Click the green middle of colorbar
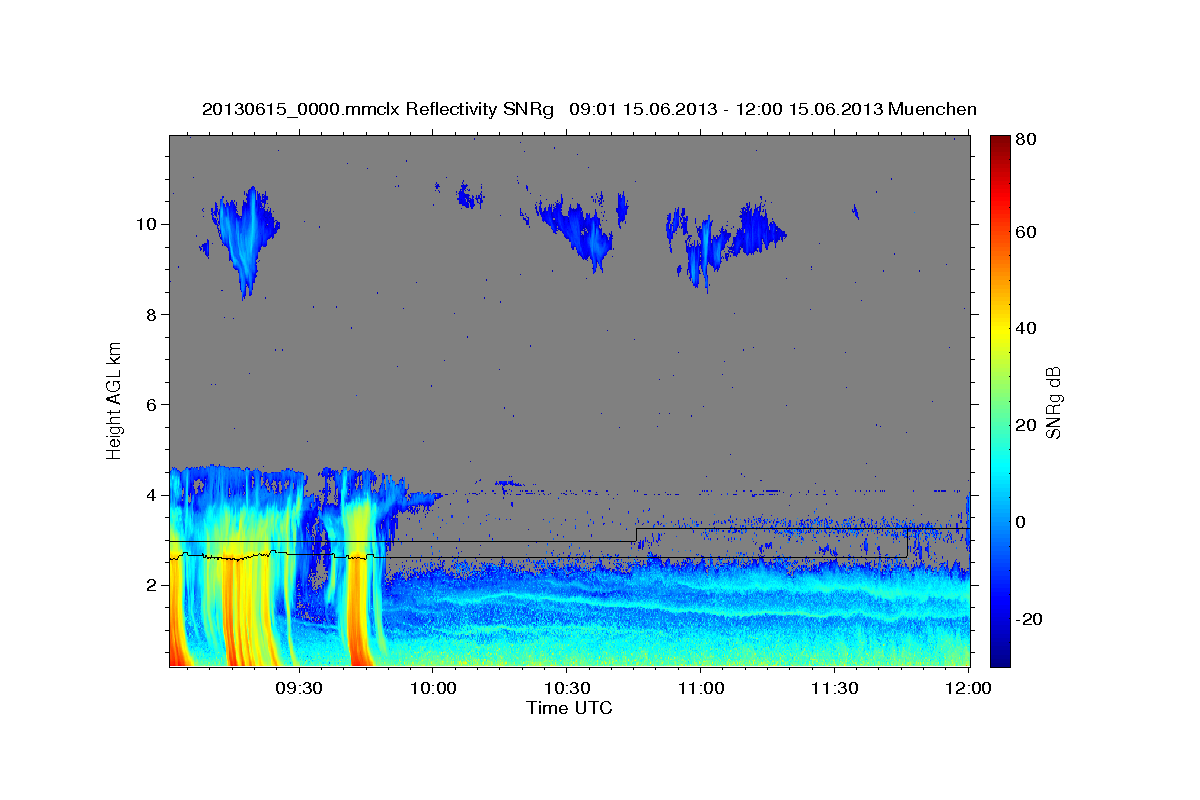 [x=1000, y=400]
